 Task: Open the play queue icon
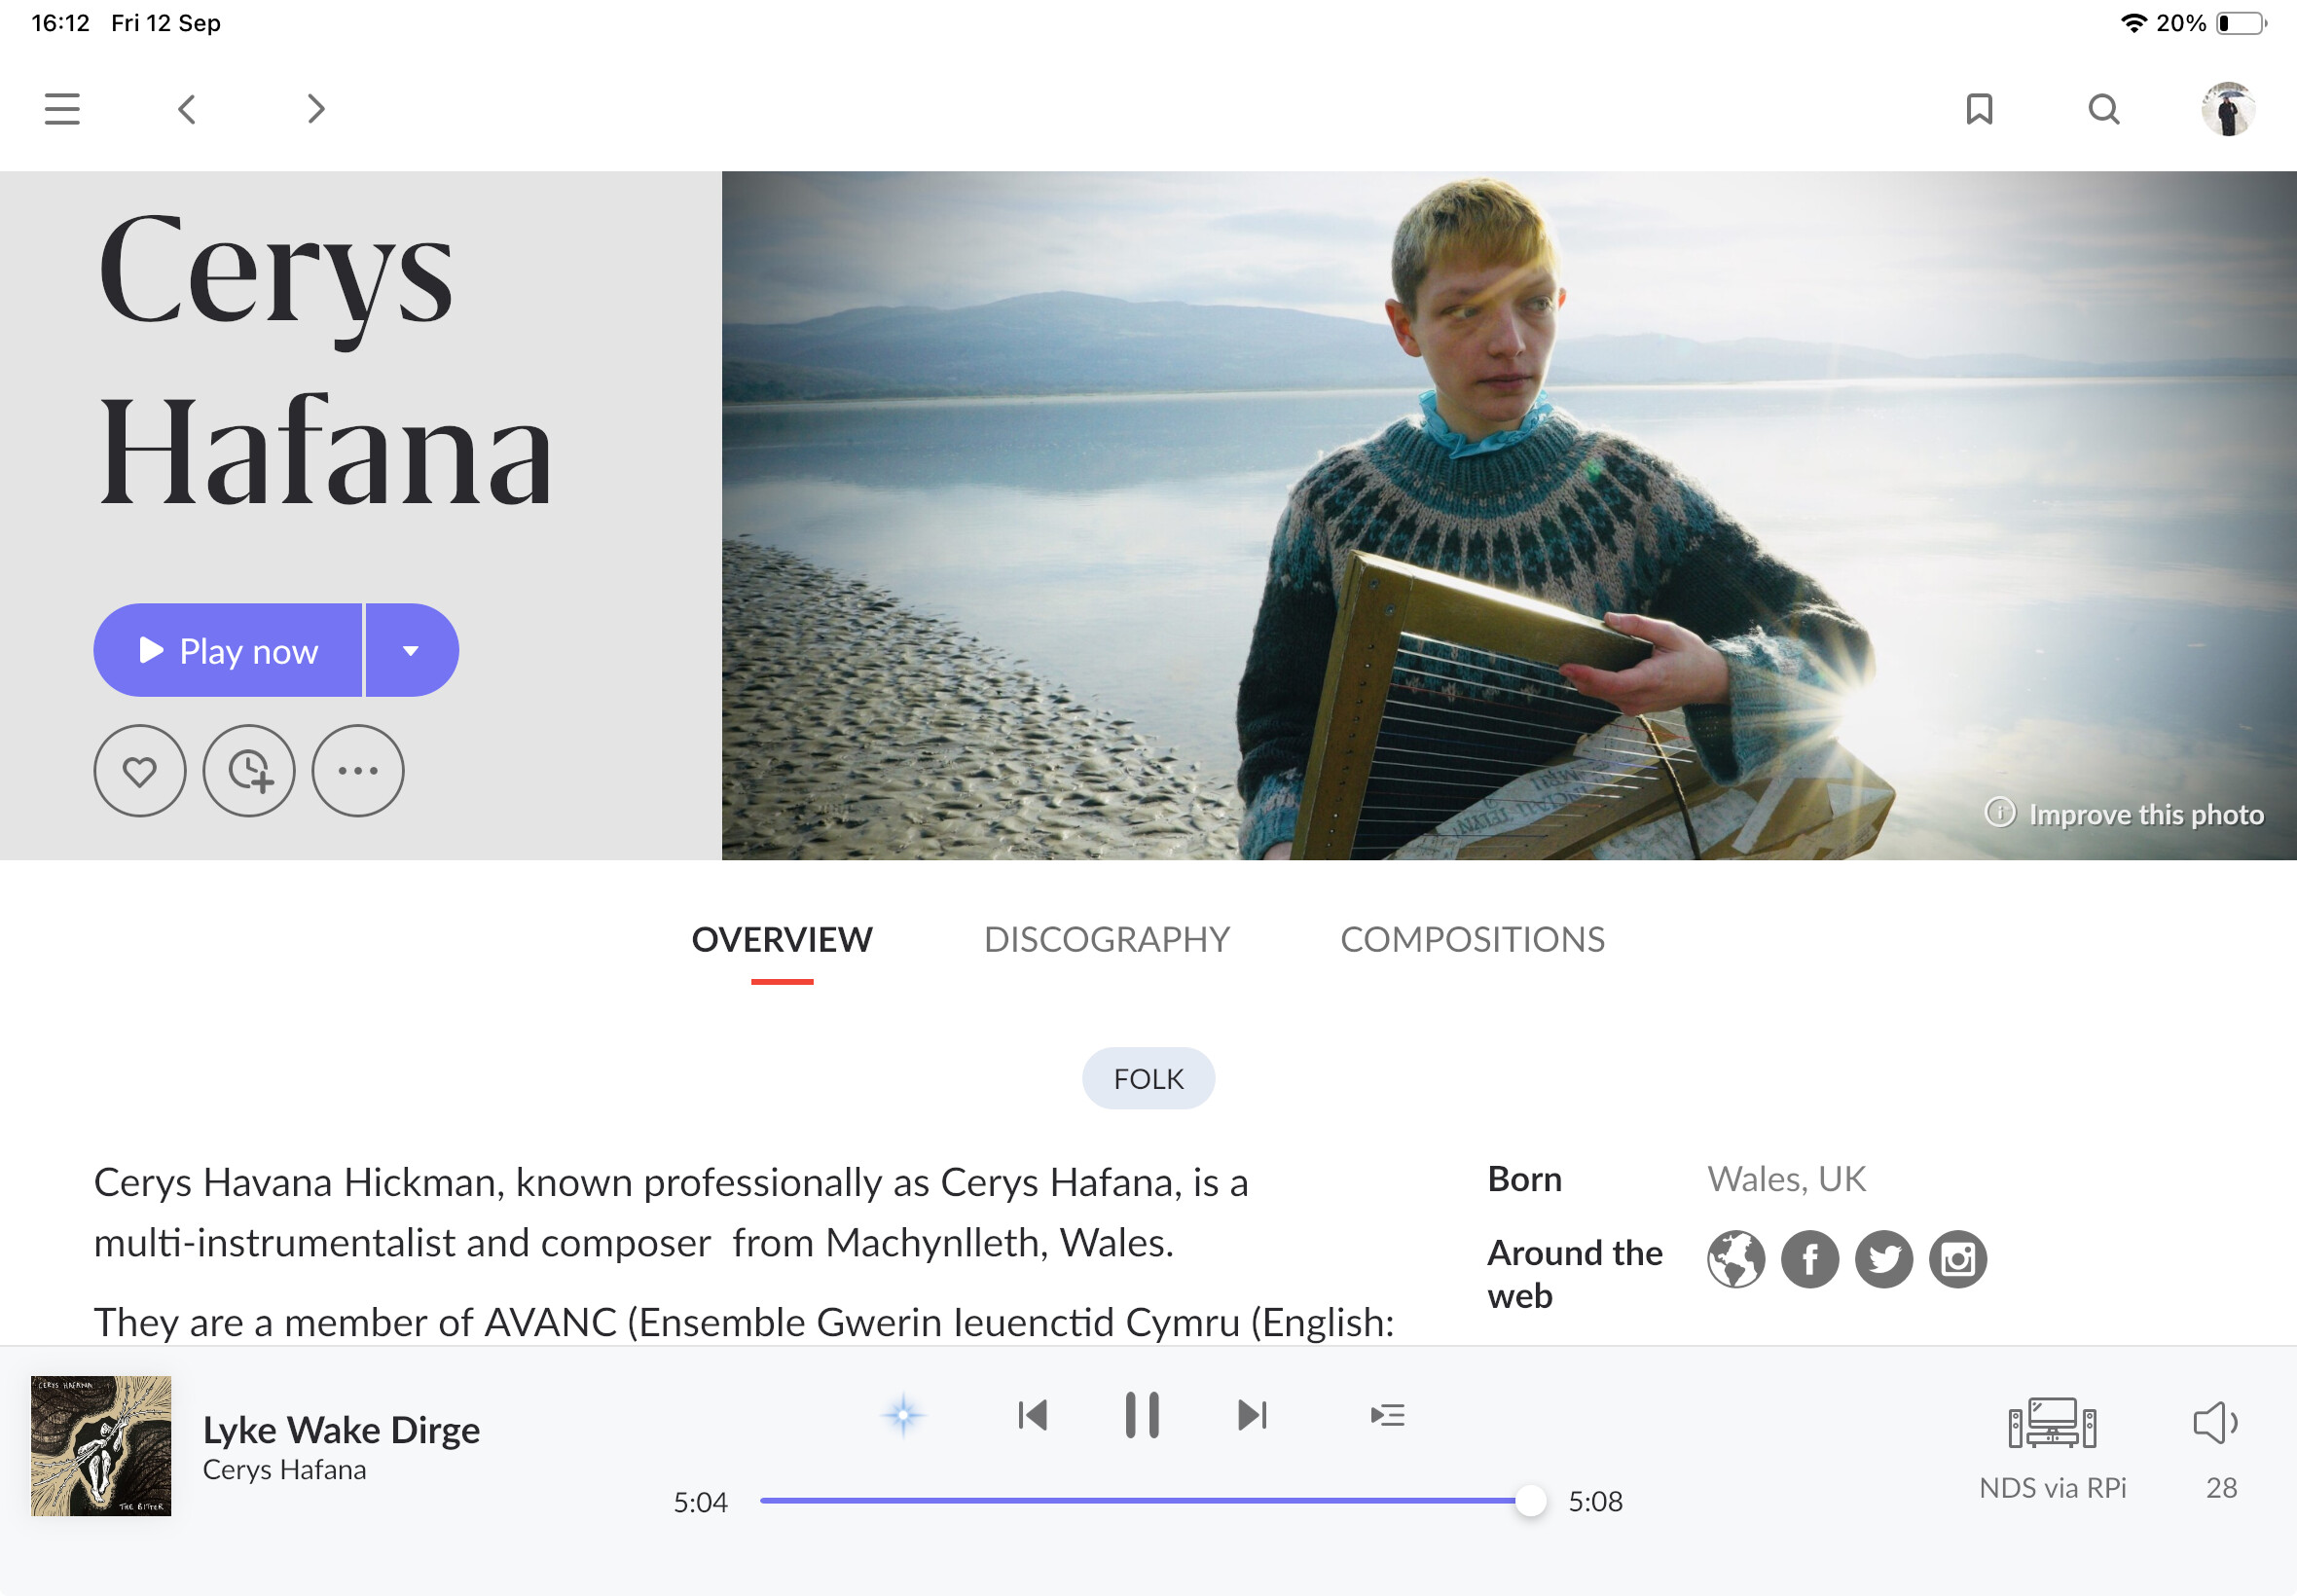(x=1388, y=1415)
